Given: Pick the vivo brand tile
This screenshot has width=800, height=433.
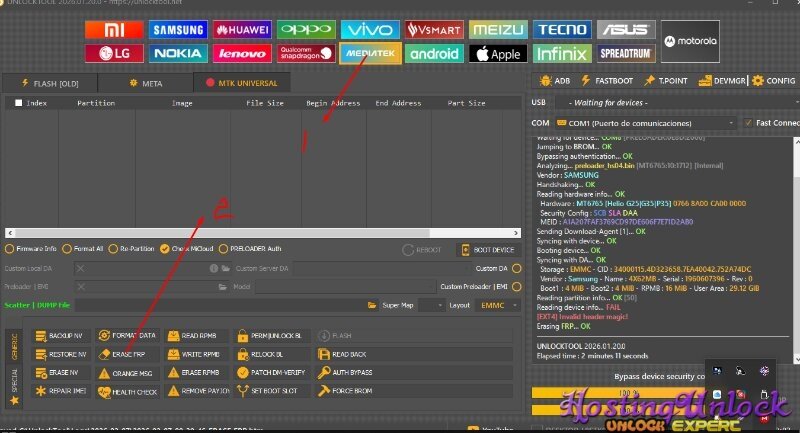Looking at the screenshot, I should [x=370, y=30].
